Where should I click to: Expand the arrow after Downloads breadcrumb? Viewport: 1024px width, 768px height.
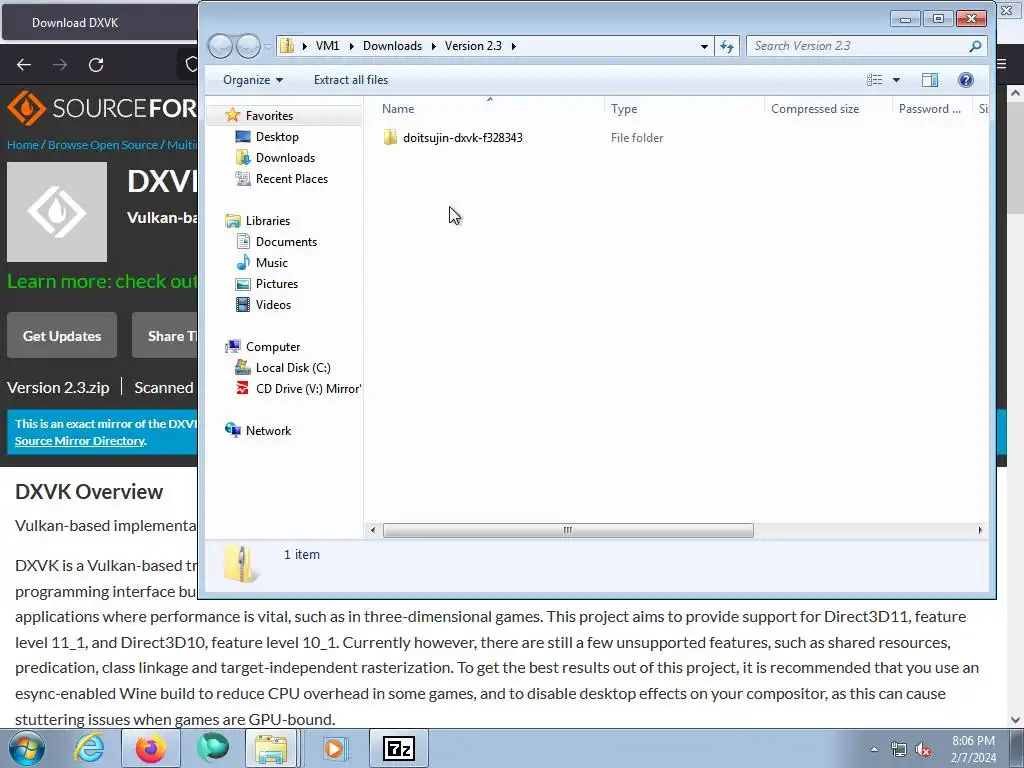click(x=433, y=46)
